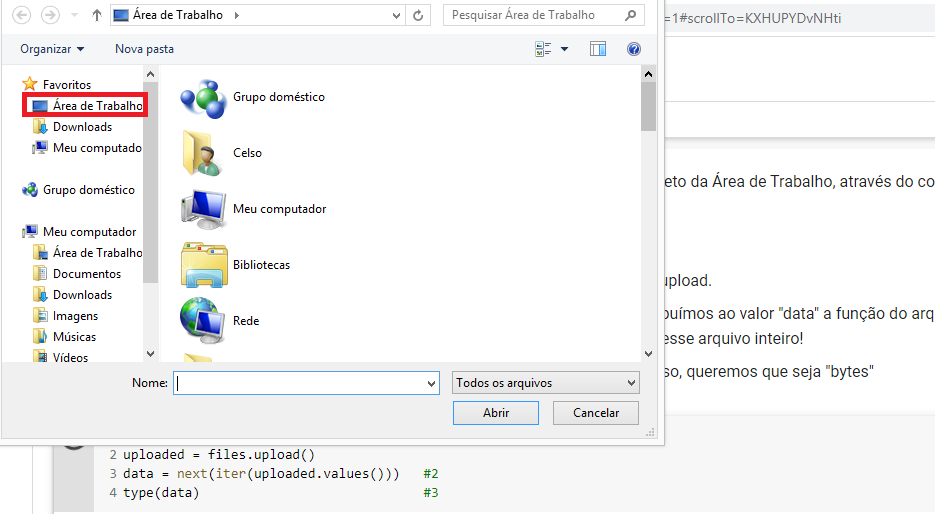Go back with the back arrow button
The height and width of the screenshot is (514, 935).
21,15
